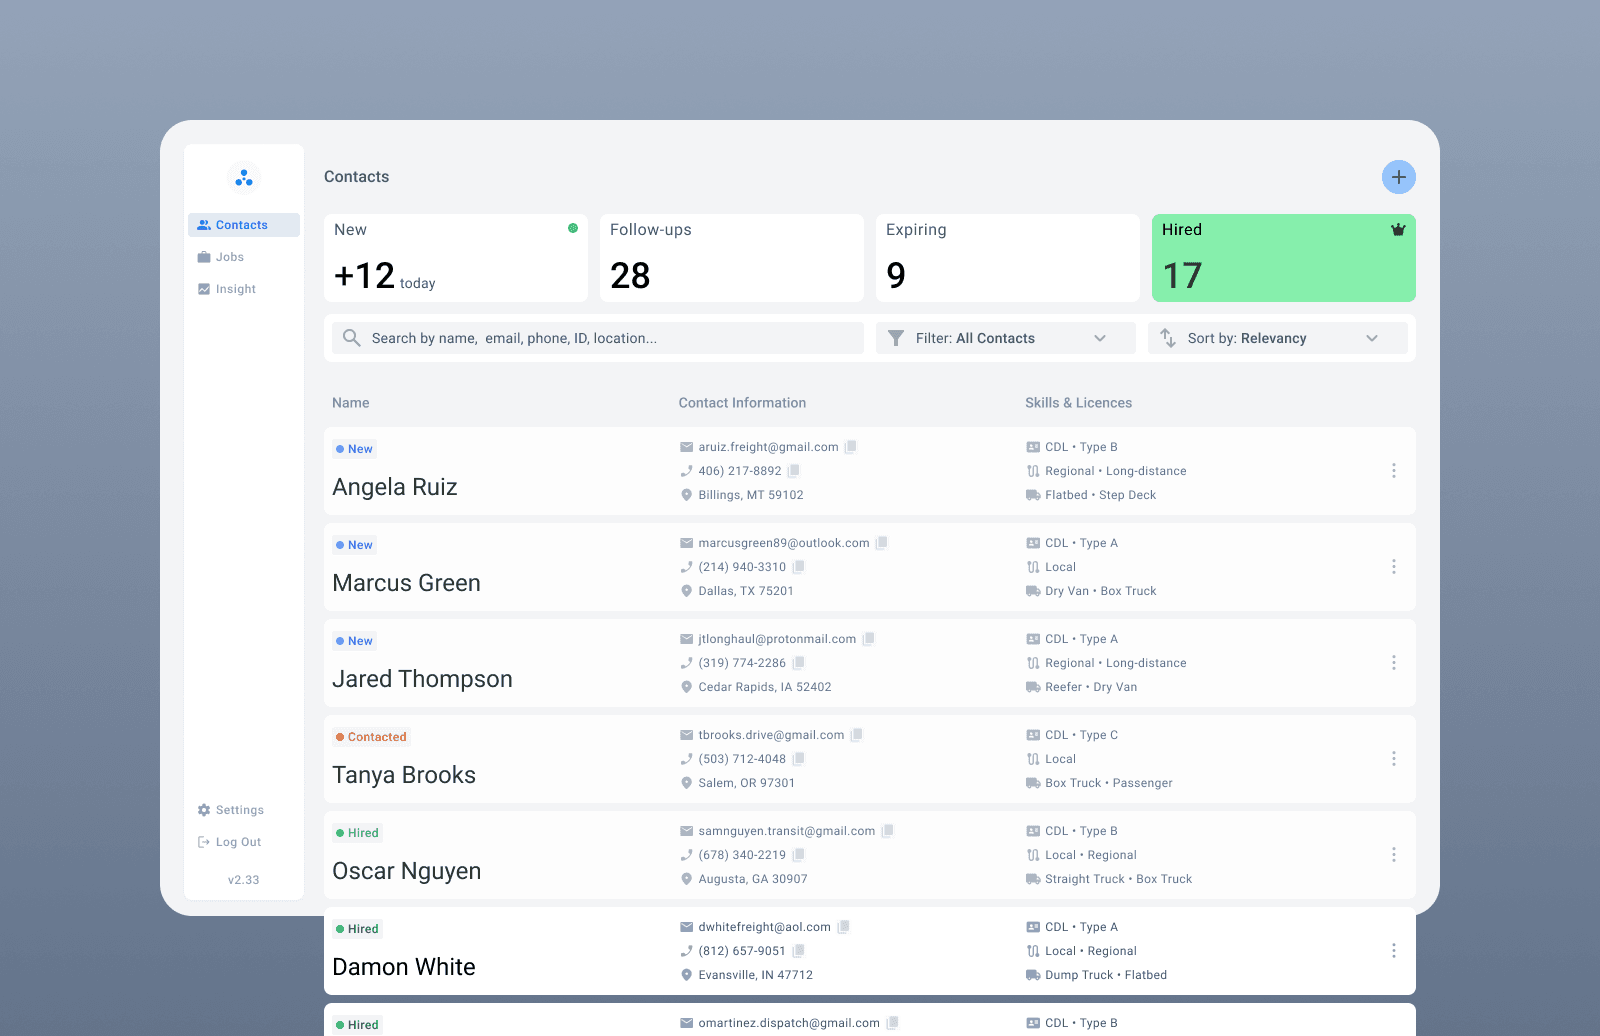Click the app logo in the sidebar

point(244,178)
